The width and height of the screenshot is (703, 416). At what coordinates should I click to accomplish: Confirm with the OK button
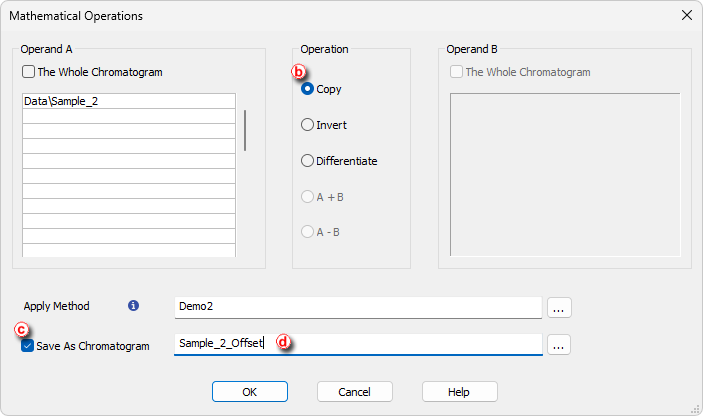tap(250, 392)
